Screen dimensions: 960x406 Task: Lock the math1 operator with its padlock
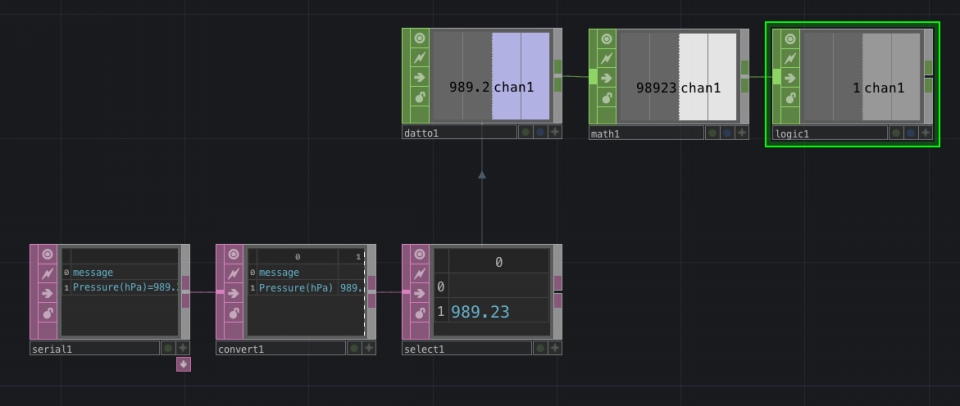click(606, 97)
